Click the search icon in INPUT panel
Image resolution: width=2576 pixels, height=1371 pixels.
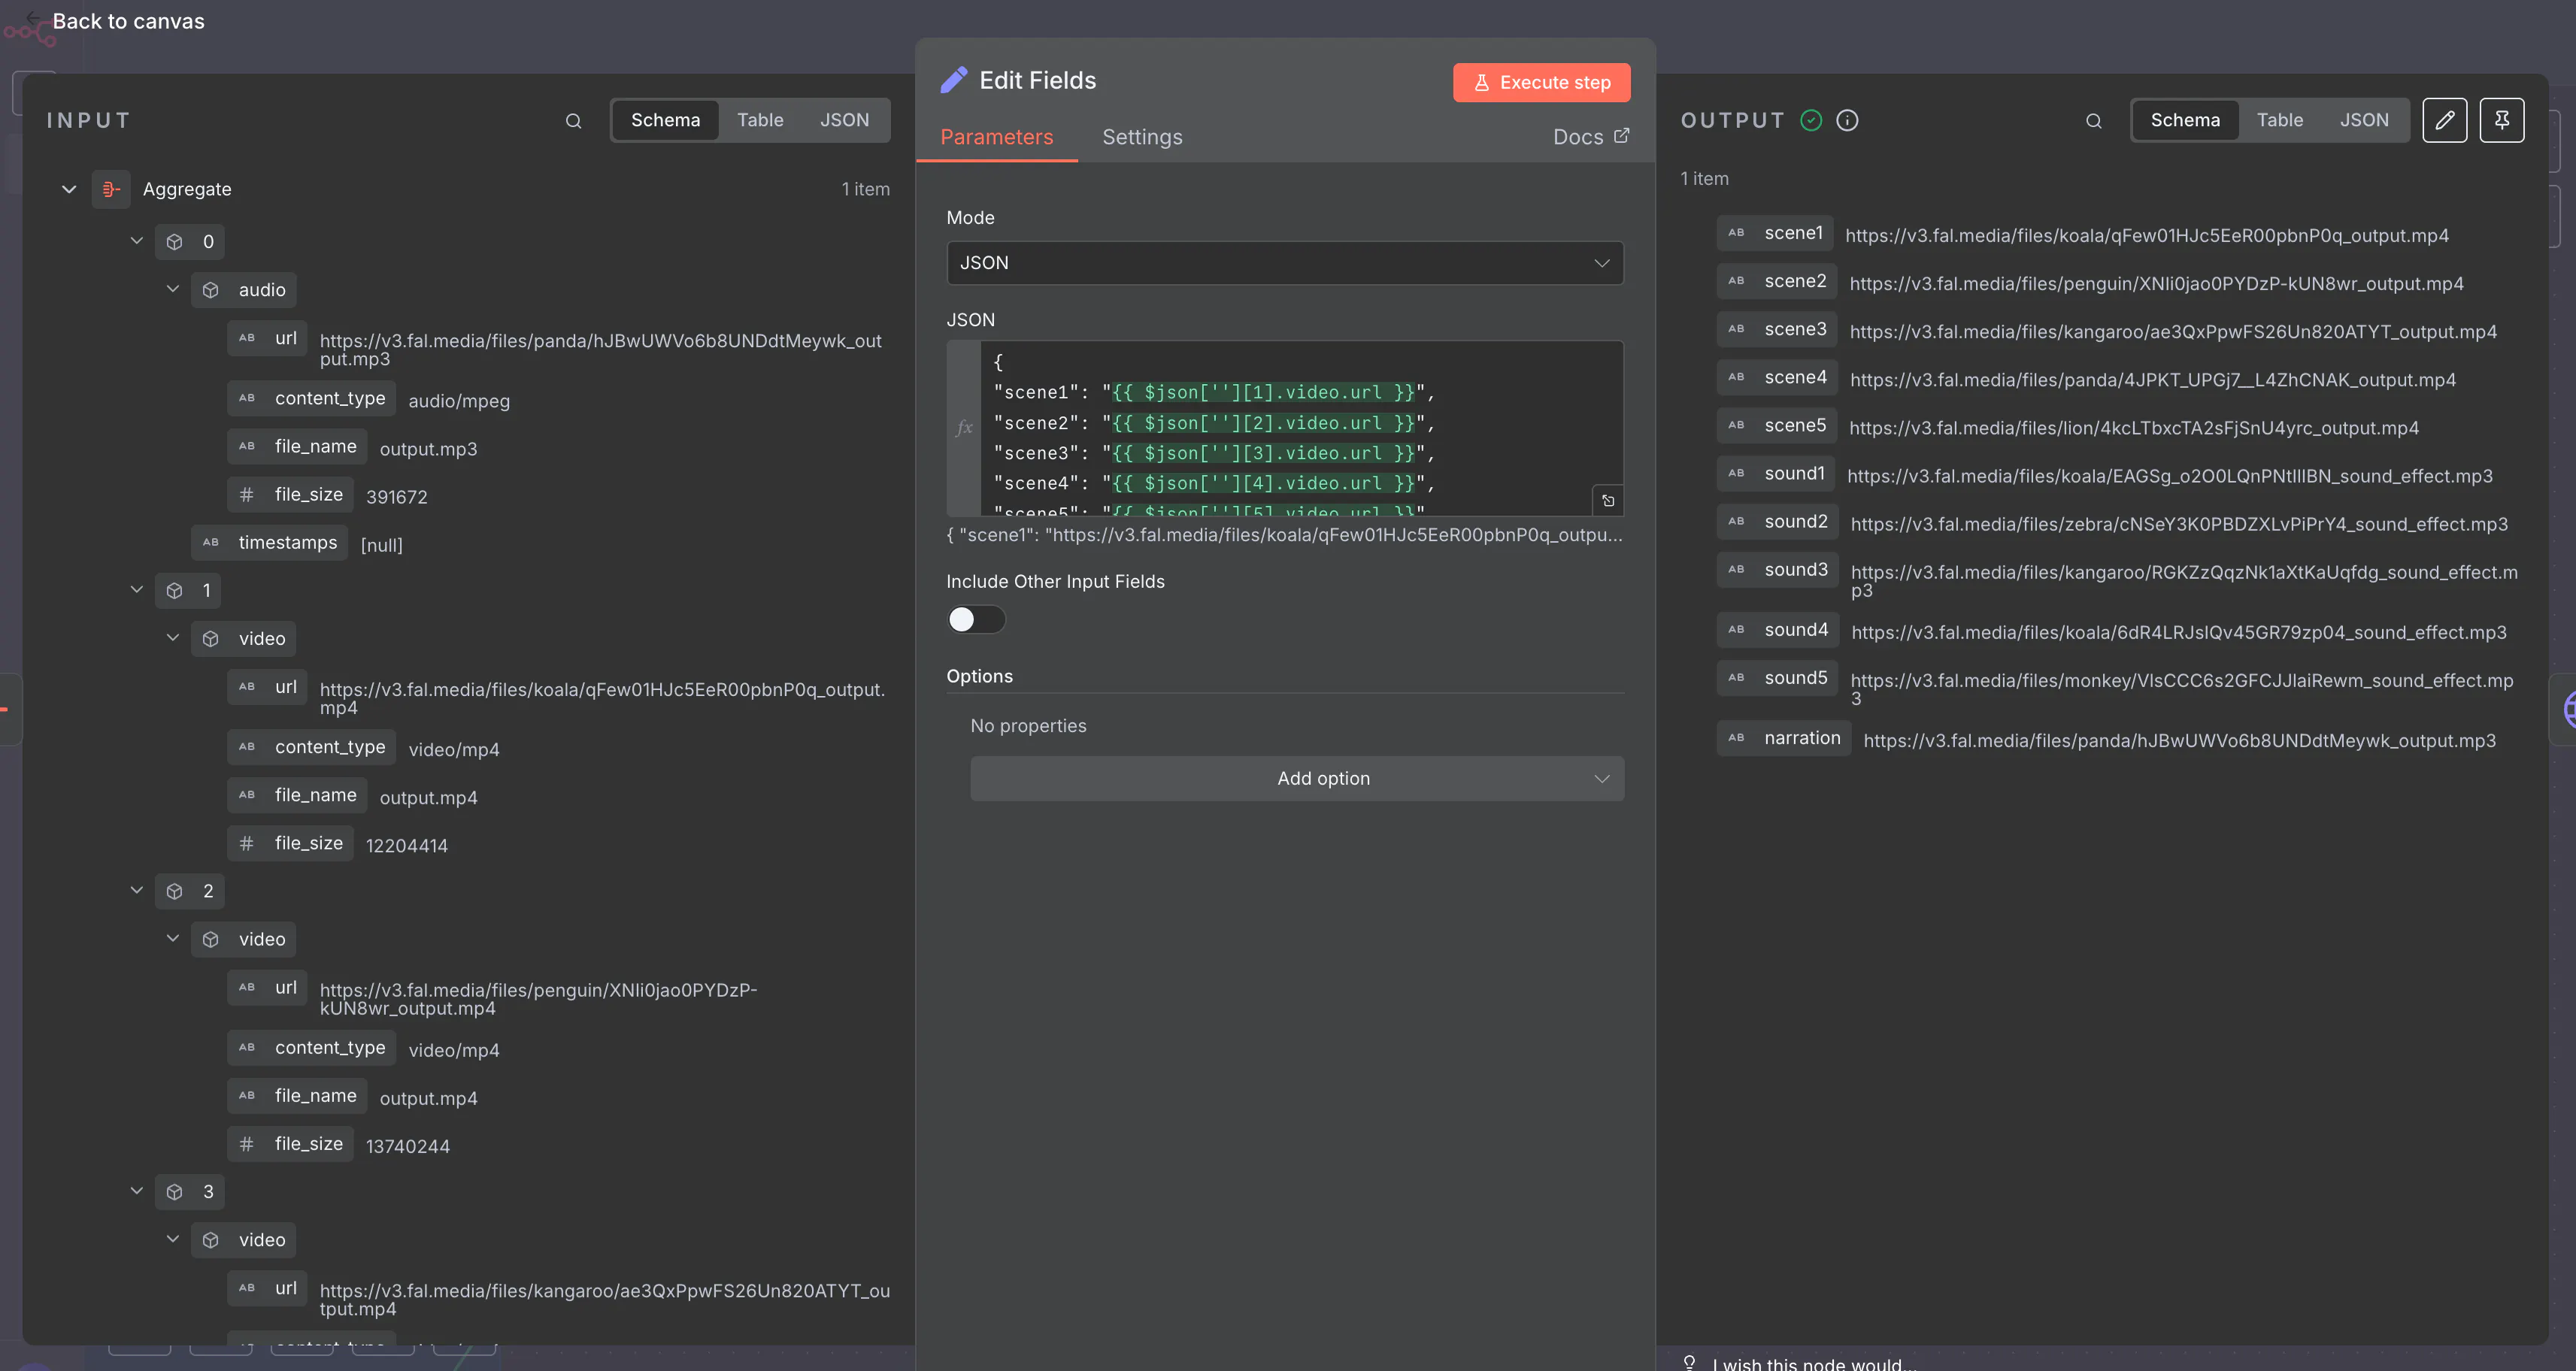click(x=573, y=121)
